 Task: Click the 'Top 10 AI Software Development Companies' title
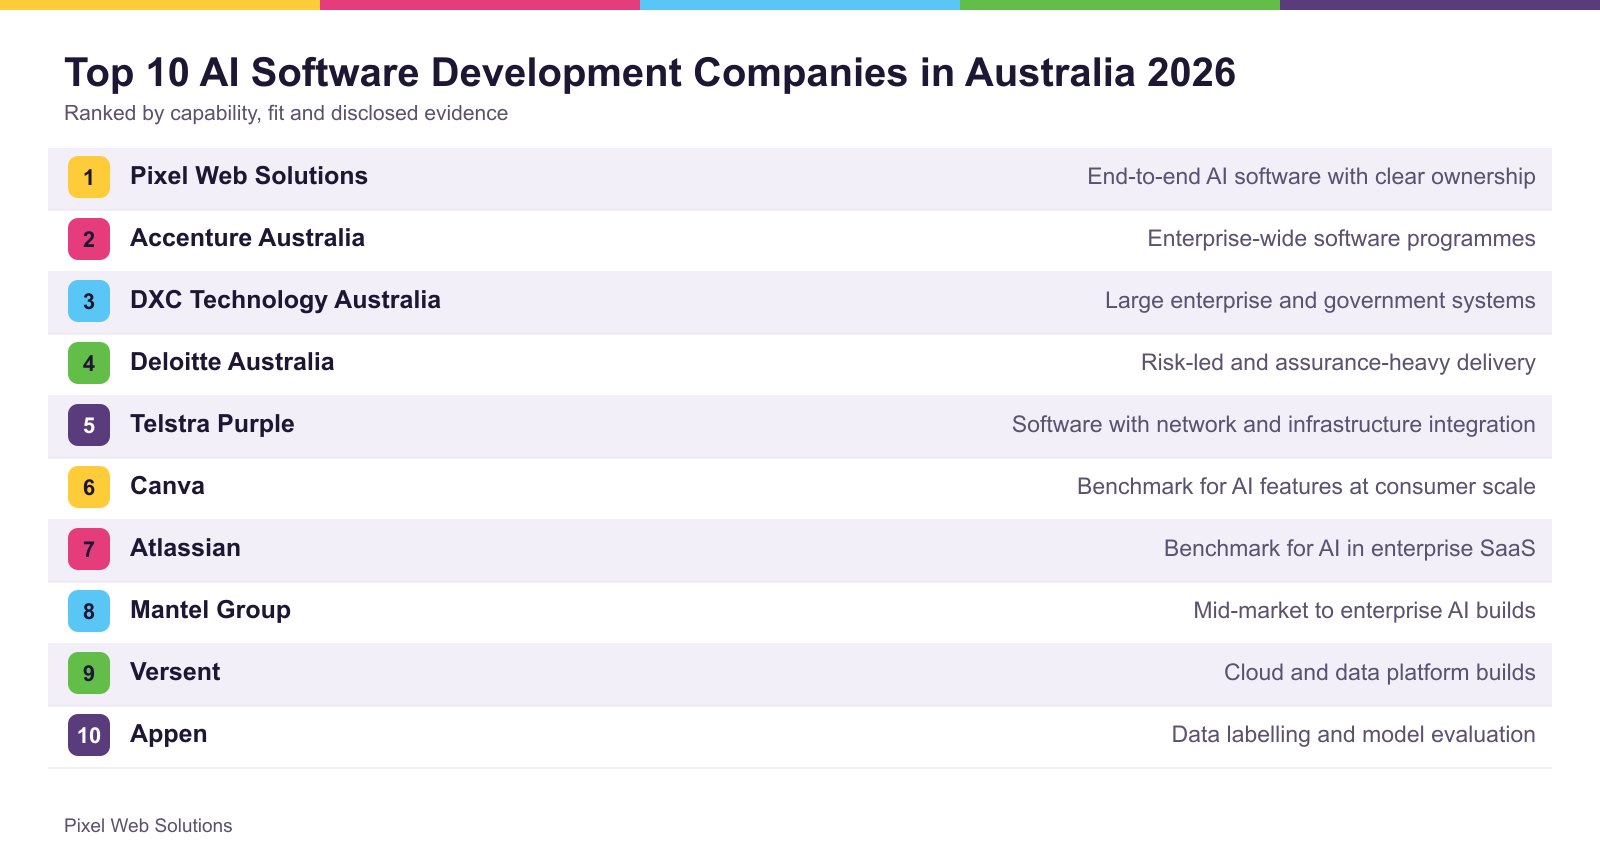click(x=650, y=73)
